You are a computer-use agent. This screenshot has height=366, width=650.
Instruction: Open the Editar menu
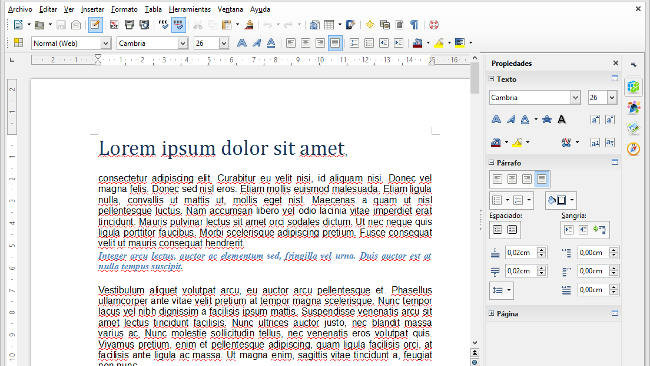click(48, 9)
